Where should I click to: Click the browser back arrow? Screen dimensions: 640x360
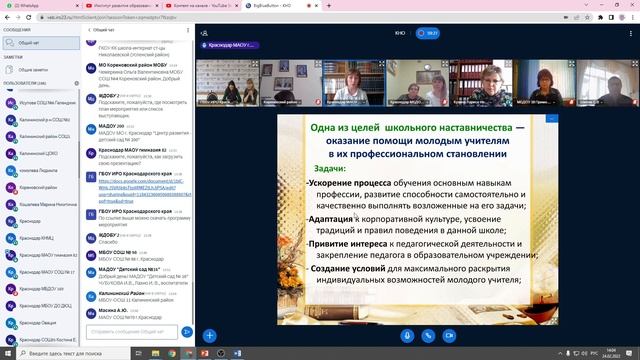click(x=7, y=17)
